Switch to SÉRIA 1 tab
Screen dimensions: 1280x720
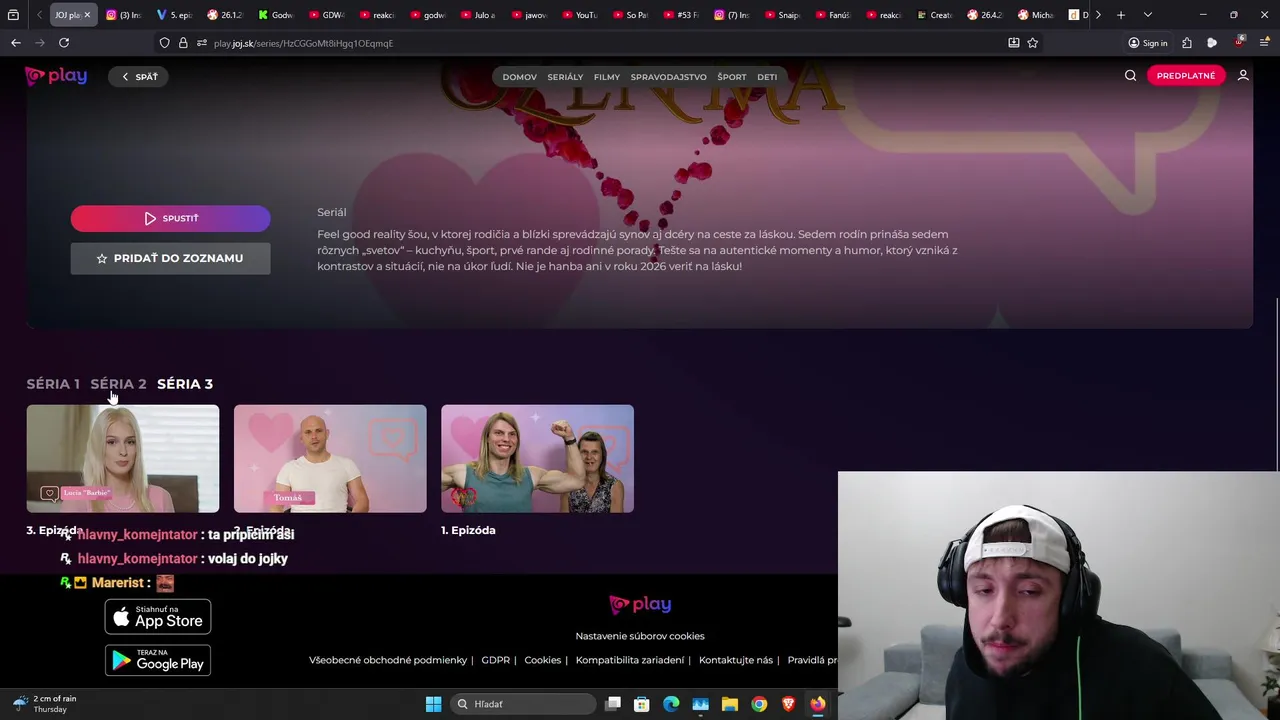click(53, 384)
